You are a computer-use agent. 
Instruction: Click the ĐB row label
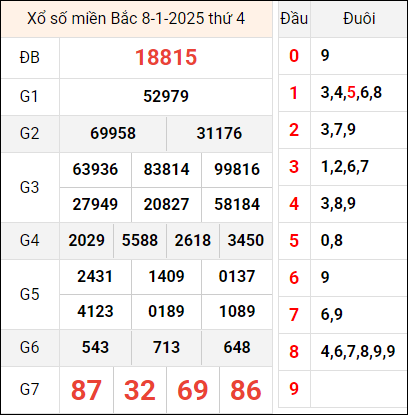click(30, 57)
